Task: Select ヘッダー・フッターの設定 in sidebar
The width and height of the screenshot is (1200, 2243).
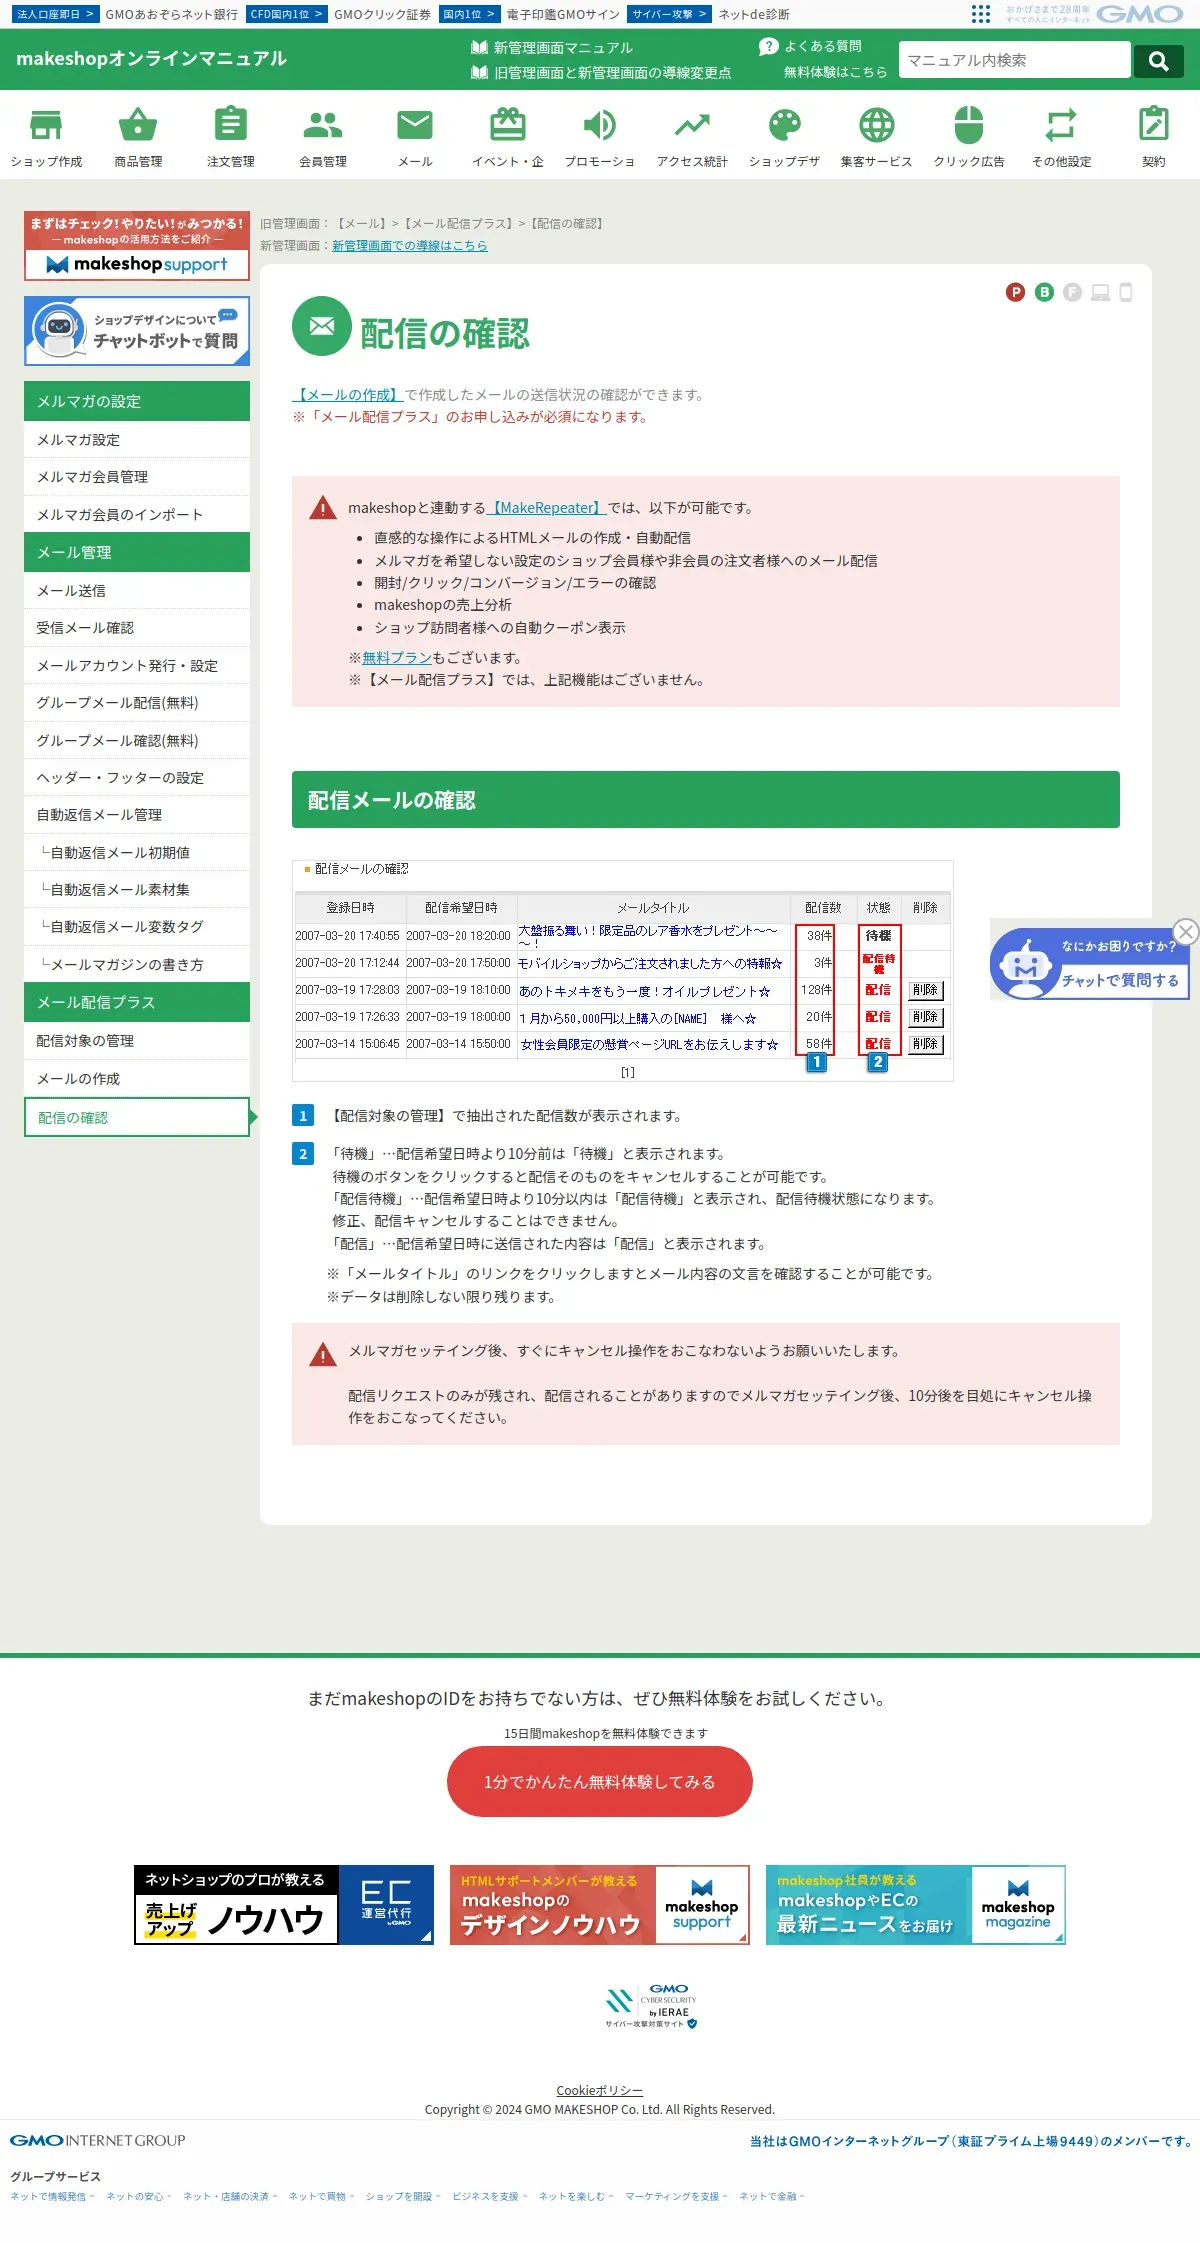Action: (137, 778)
